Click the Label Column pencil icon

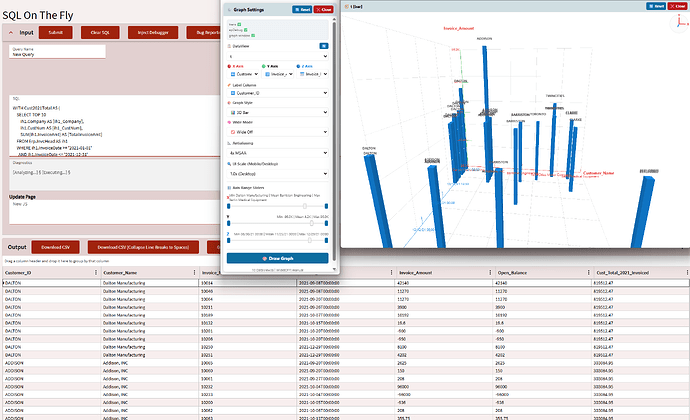[x=229, y=85]
